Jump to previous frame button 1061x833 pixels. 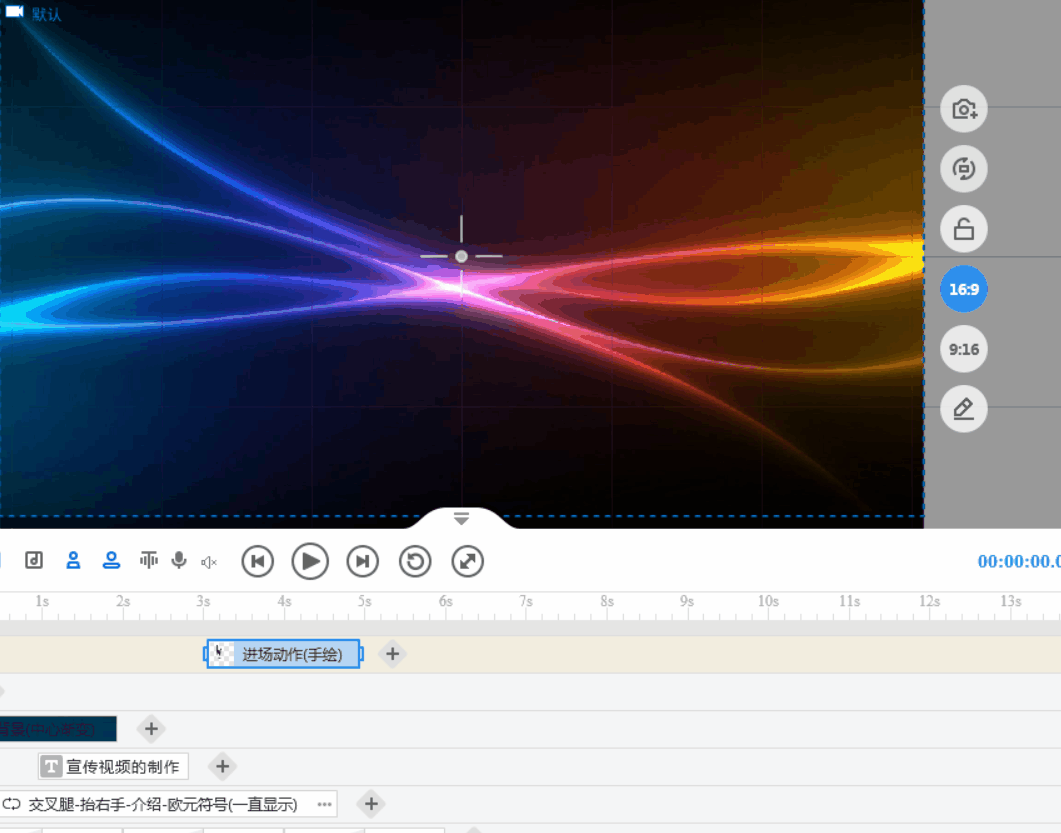(258, 561)
